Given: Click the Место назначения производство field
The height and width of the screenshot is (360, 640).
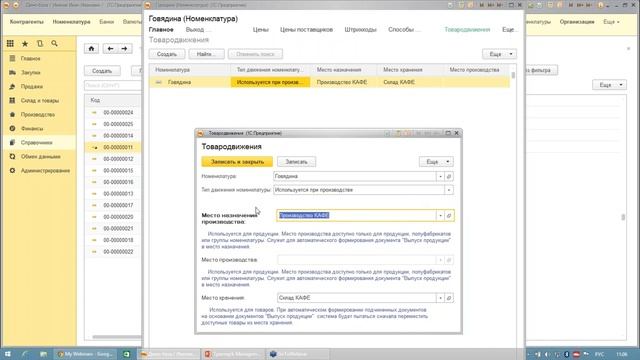Looking at the screenshot, I should tap(356, 215).
